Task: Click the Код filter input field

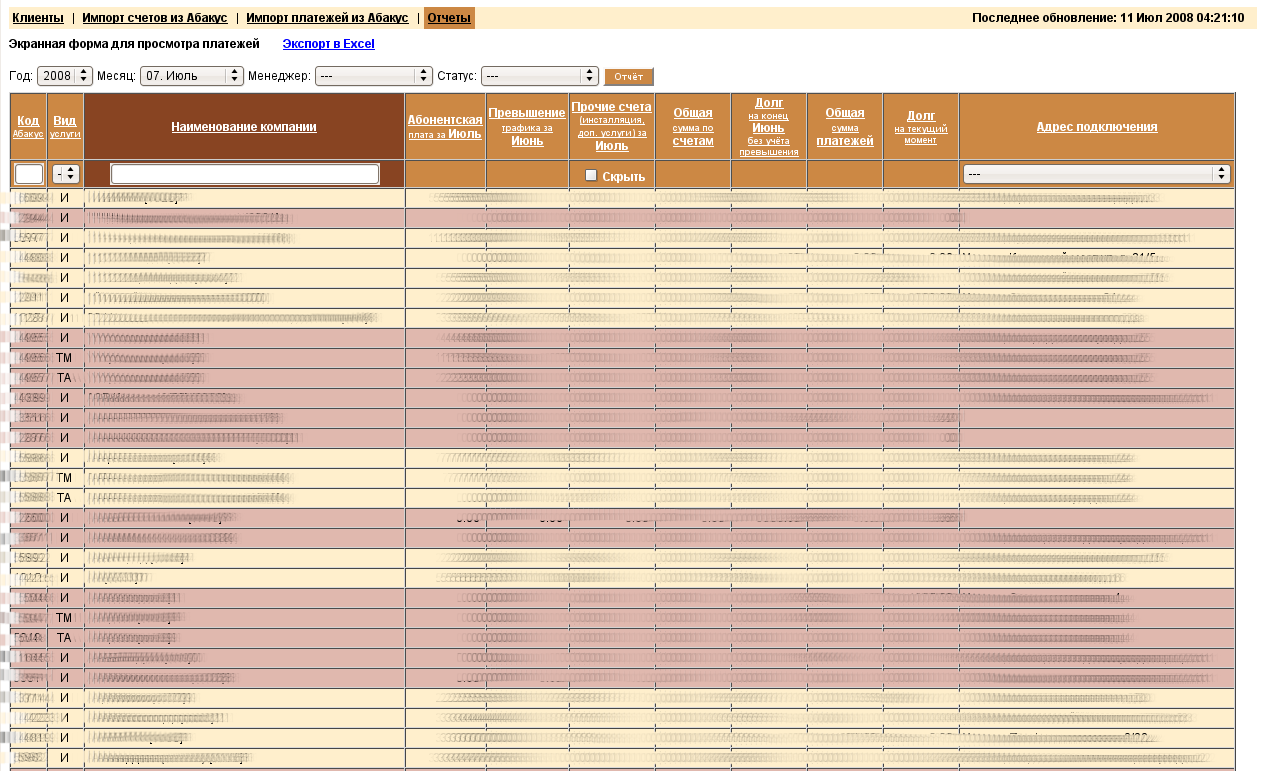Action: click(29, 174)
